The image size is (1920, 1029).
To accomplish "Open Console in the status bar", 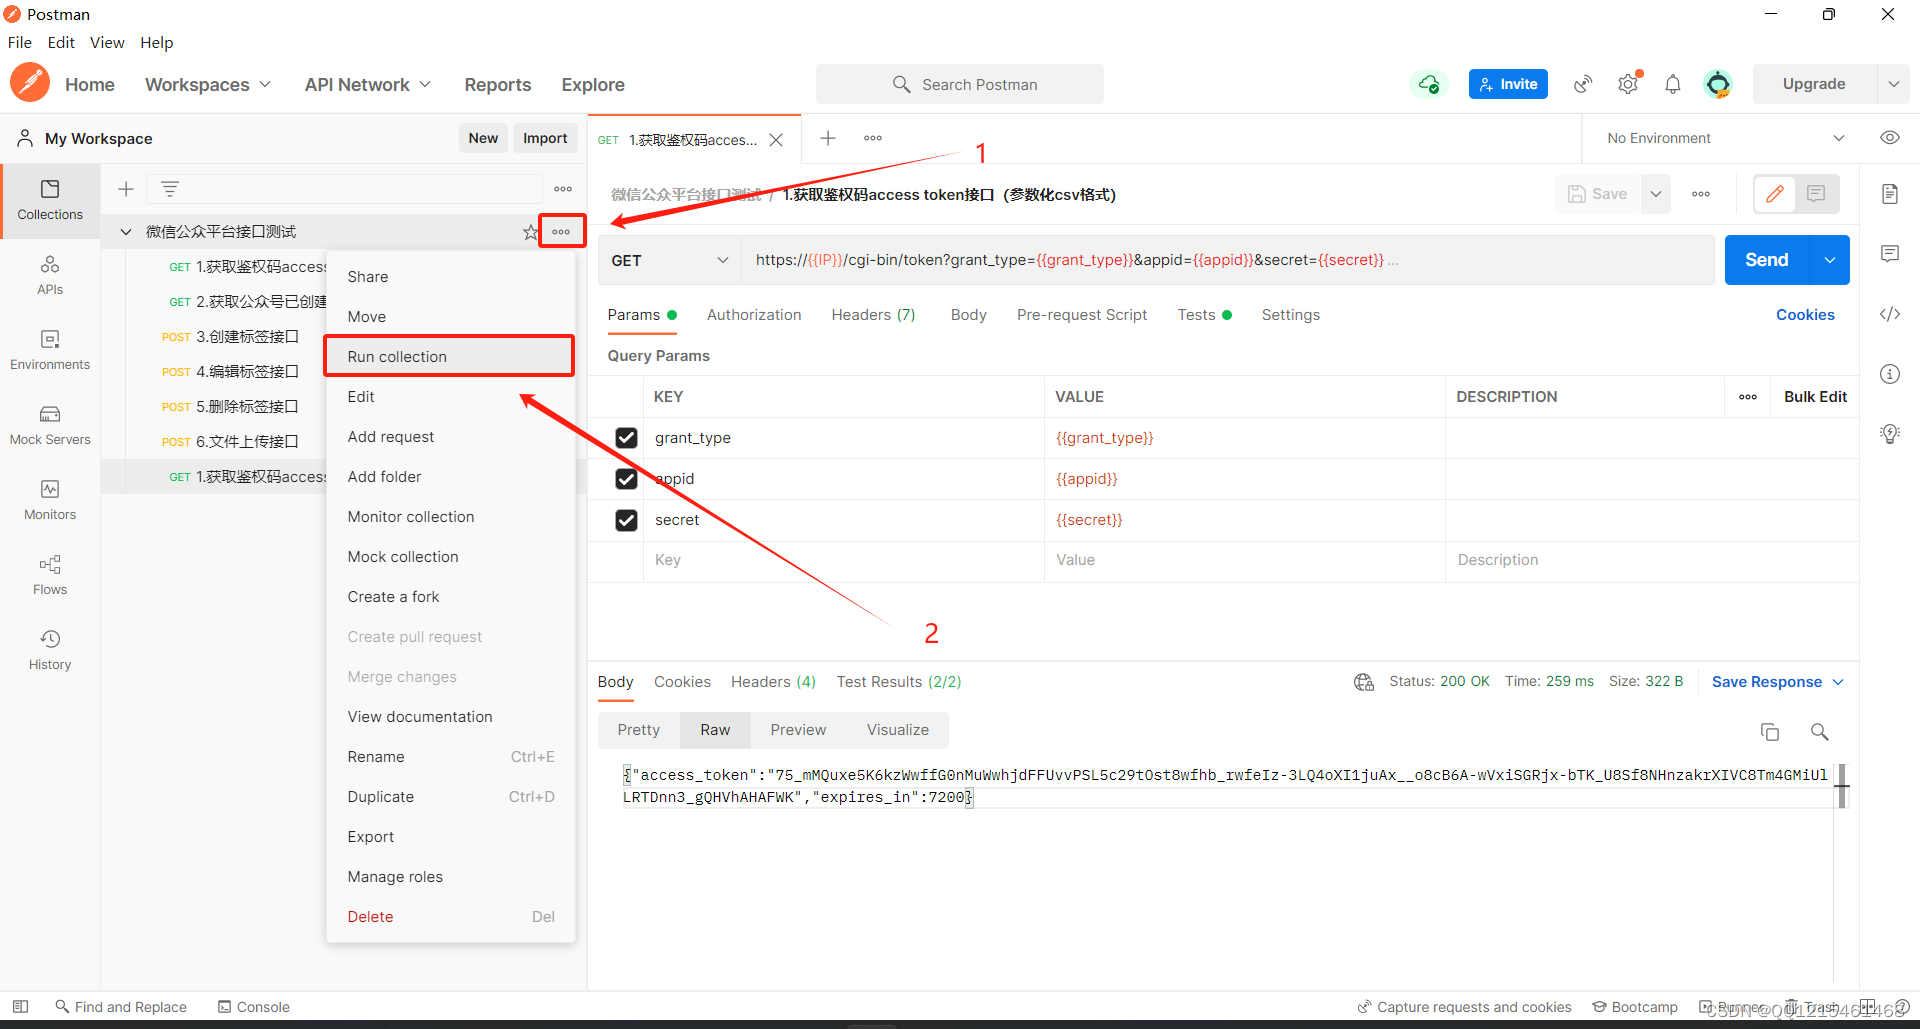I will (x=254, y=1007).
